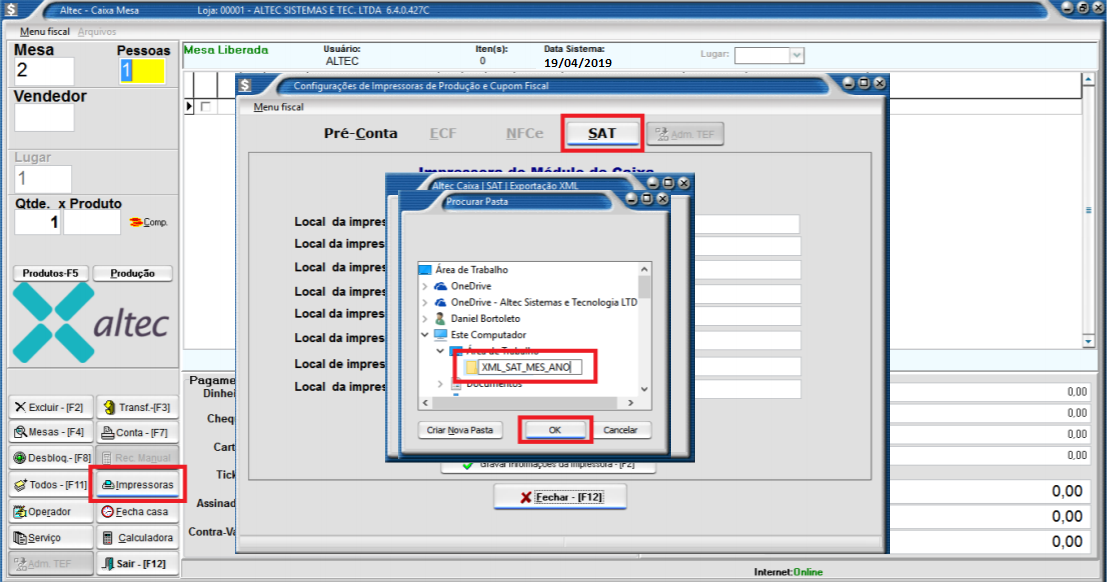Click Fechar - [F12] button

[560, 497]
